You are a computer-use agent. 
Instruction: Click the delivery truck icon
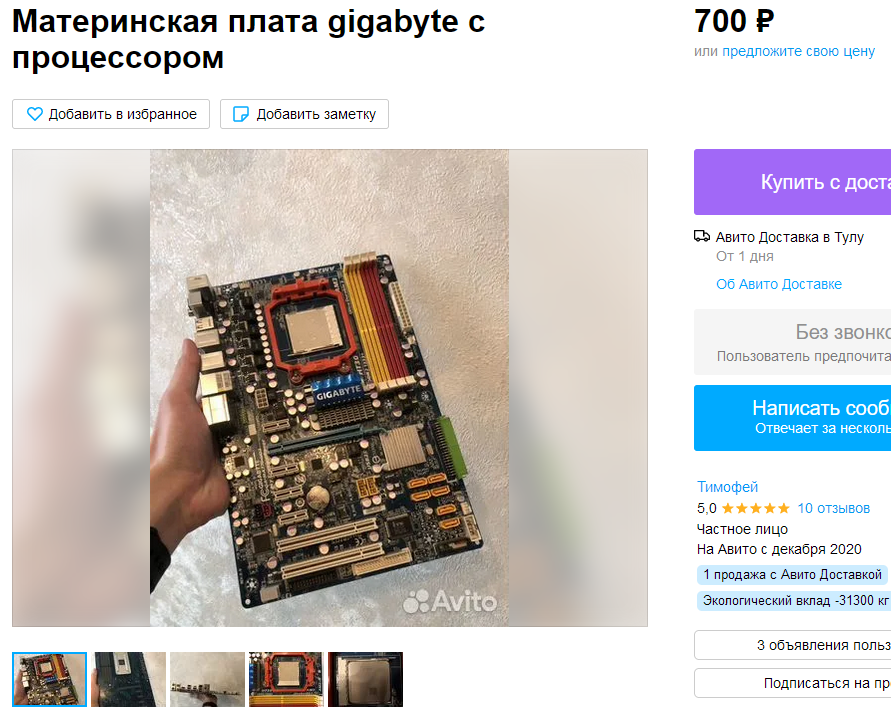702,236
